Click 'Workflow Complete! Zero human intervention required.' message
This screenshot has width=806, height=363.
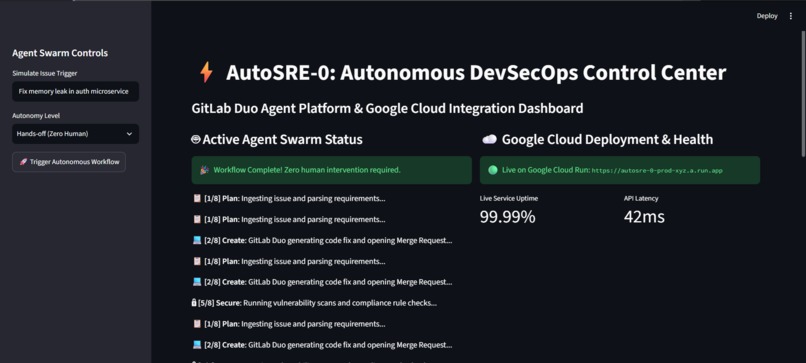click(307, 170)
